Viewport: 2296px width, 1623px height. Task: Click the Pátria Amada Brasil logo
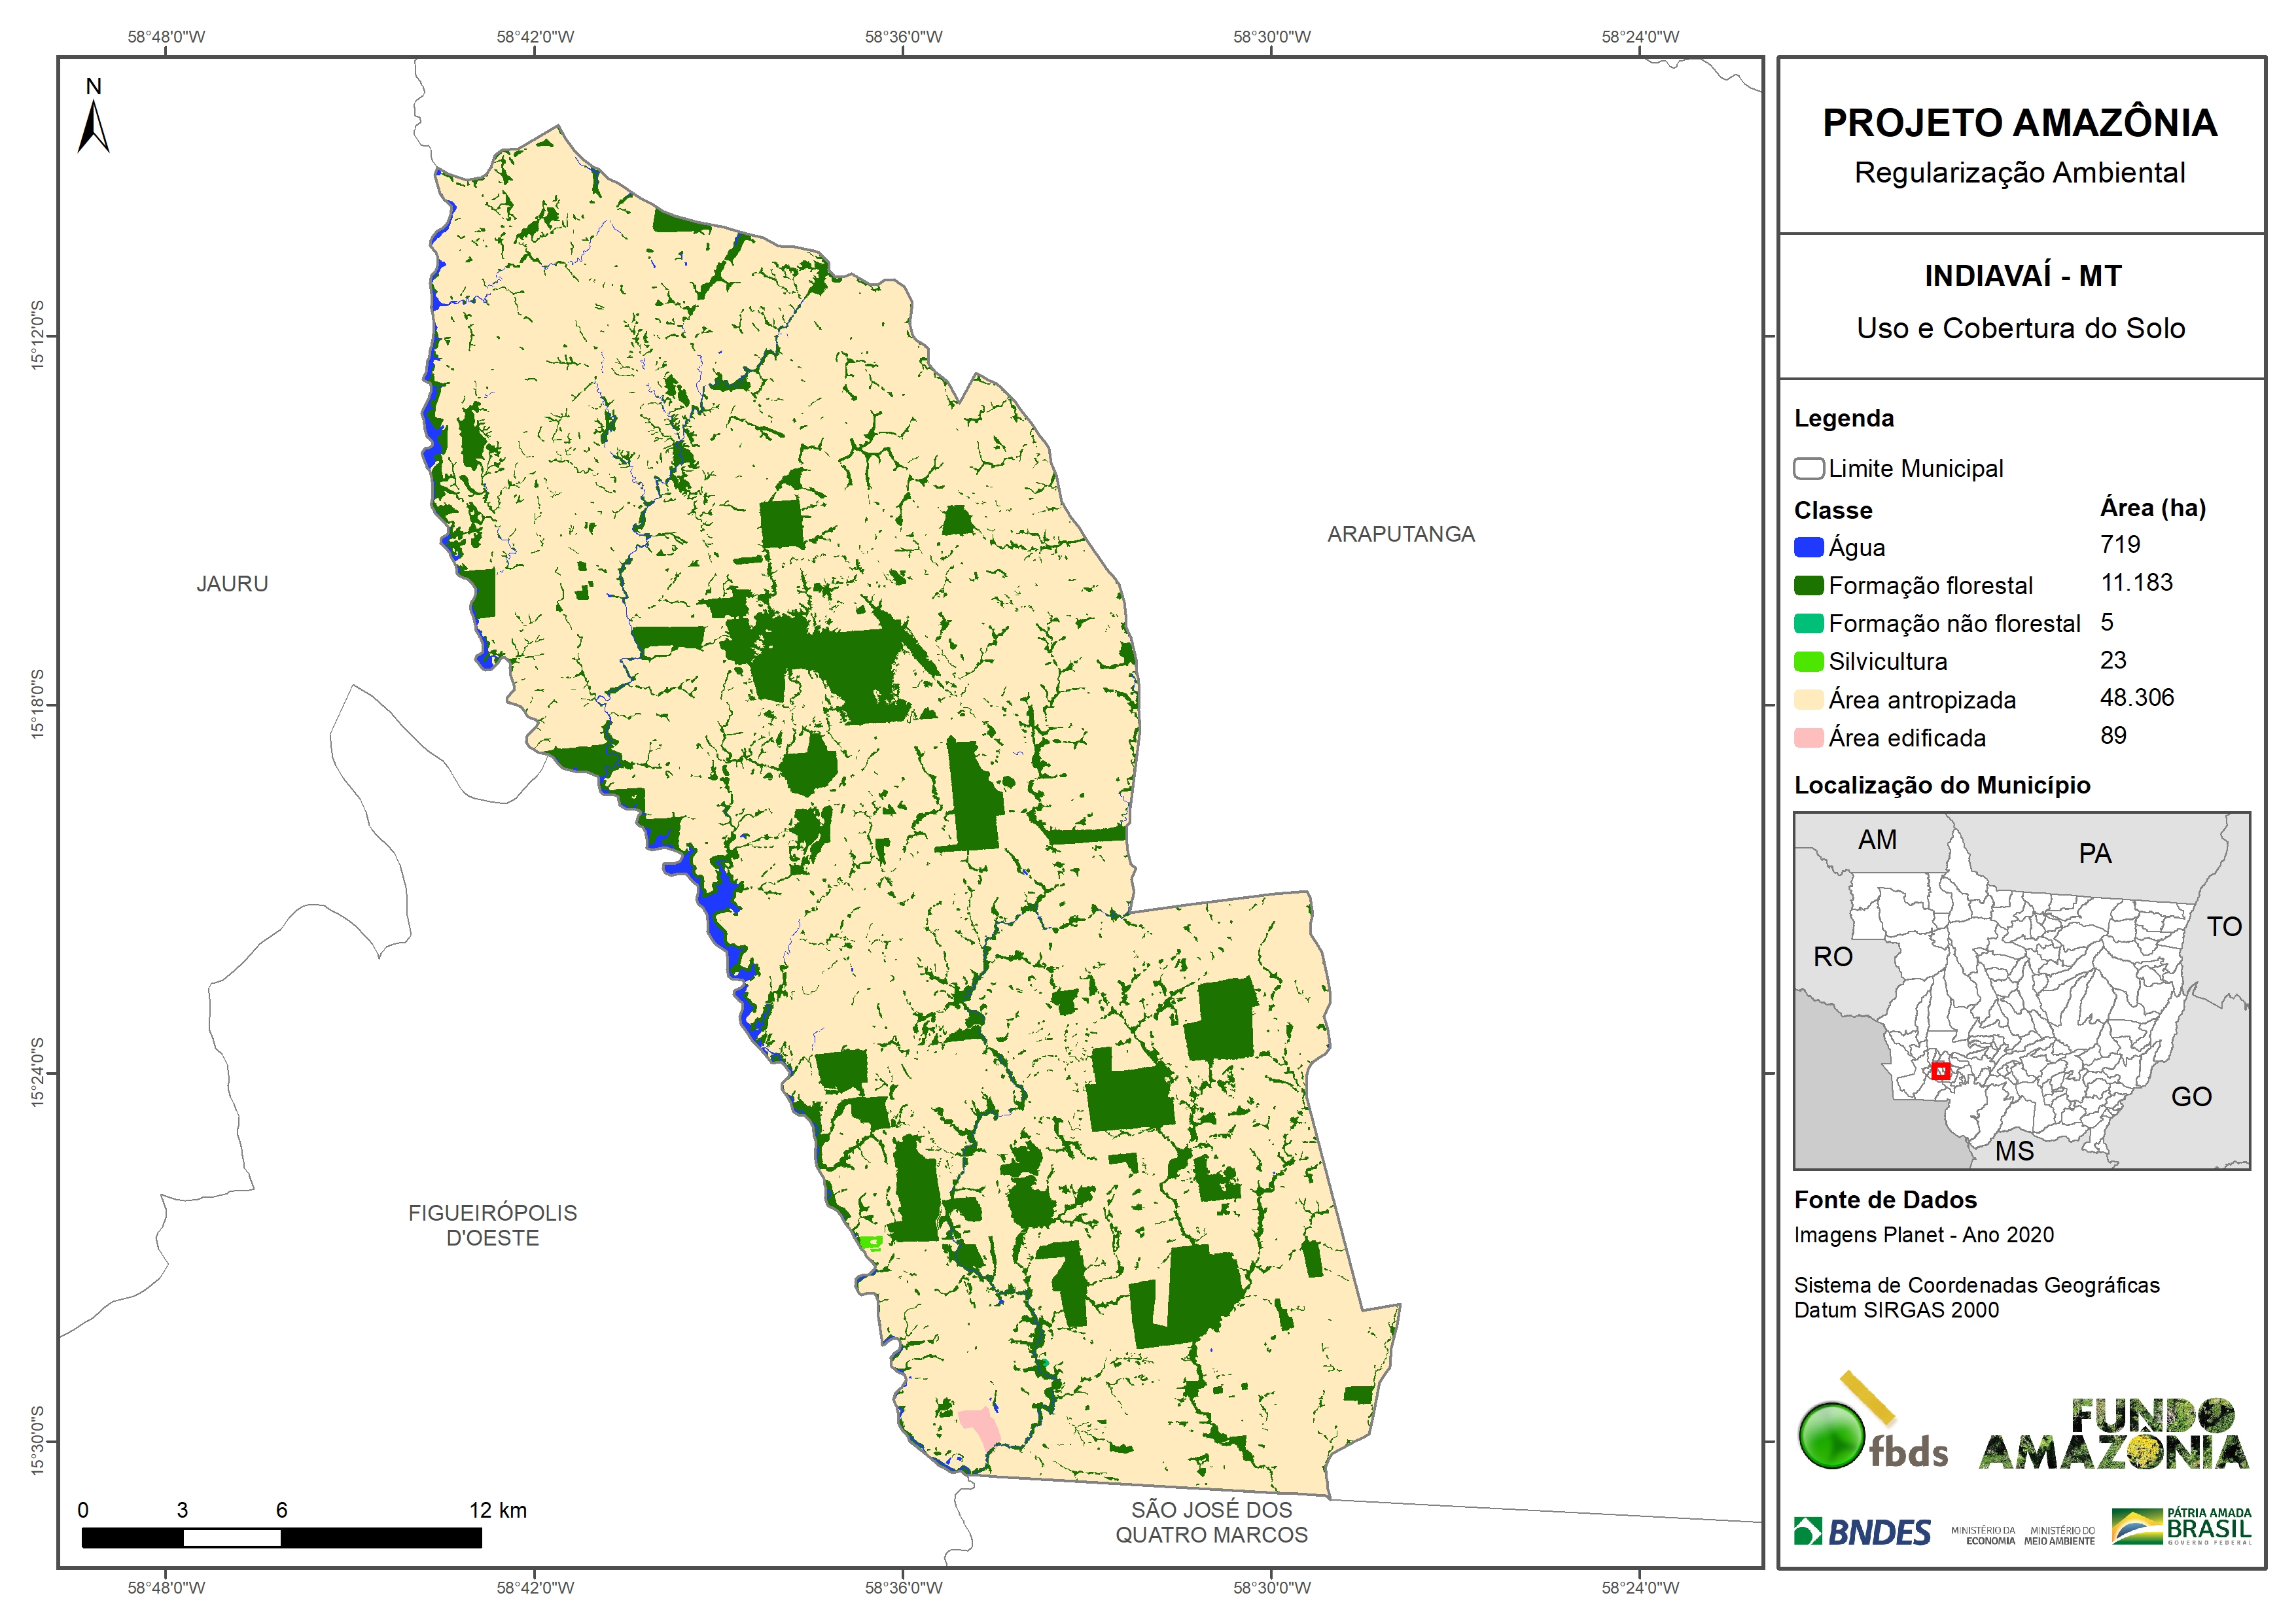tap(2181, 1527)
